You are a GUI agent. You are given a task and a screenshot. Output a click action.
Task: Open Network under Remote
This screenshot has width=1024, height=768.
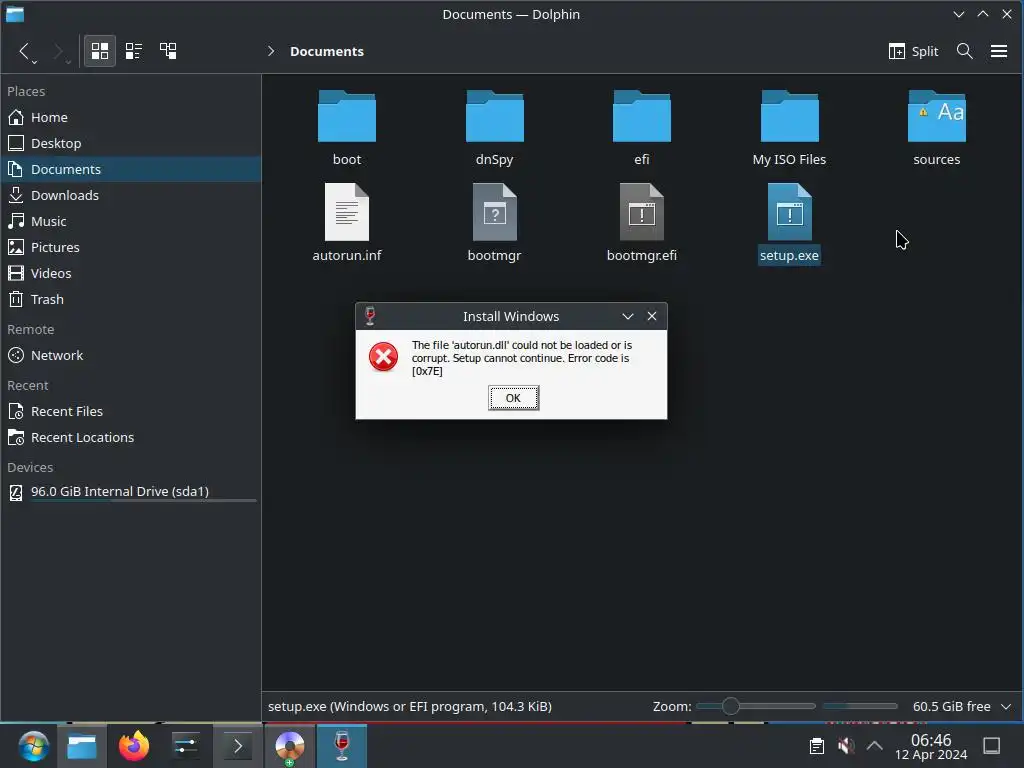click(x=131, y=355)
